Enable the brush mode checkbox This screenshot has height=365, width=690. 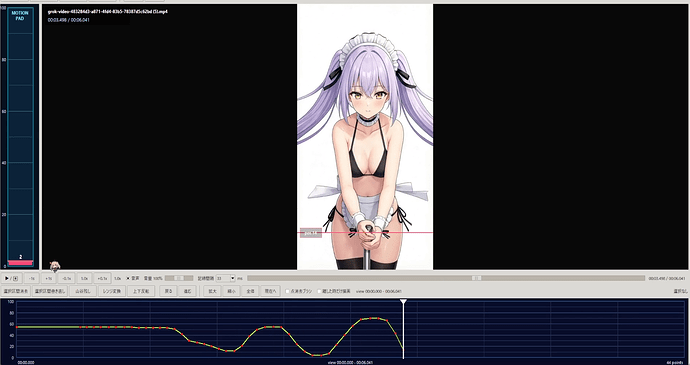click(x=287, y=291)
